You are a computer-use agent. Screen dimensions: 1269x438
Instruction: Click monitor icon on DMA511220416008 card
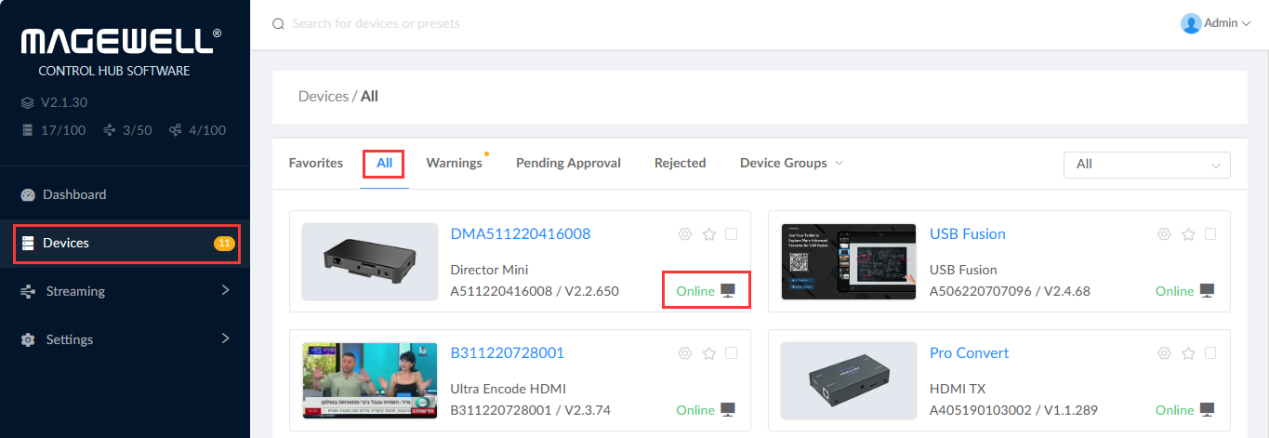coord(729,291)
